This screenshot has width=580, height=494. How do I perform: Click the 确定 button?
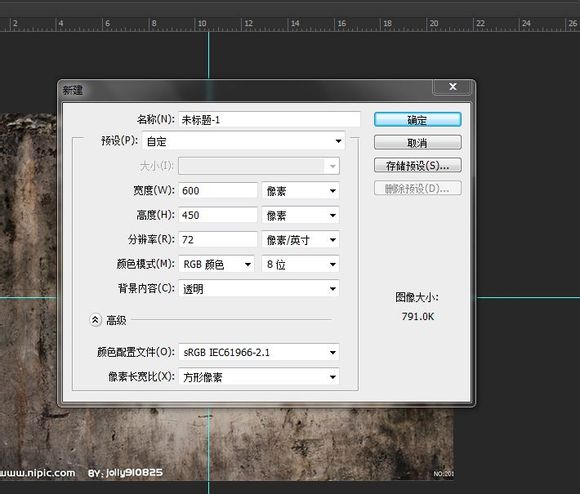[418, 120]
